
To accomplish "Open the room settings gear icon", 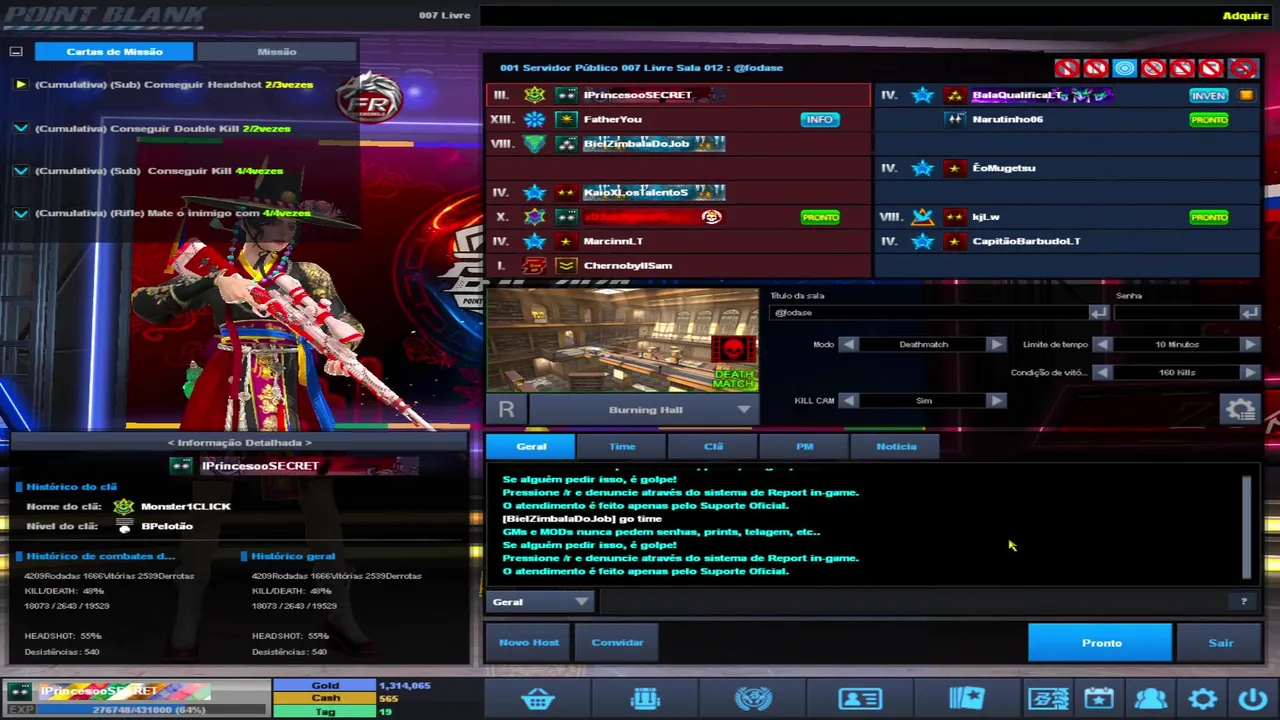I will click(1240, 409).
